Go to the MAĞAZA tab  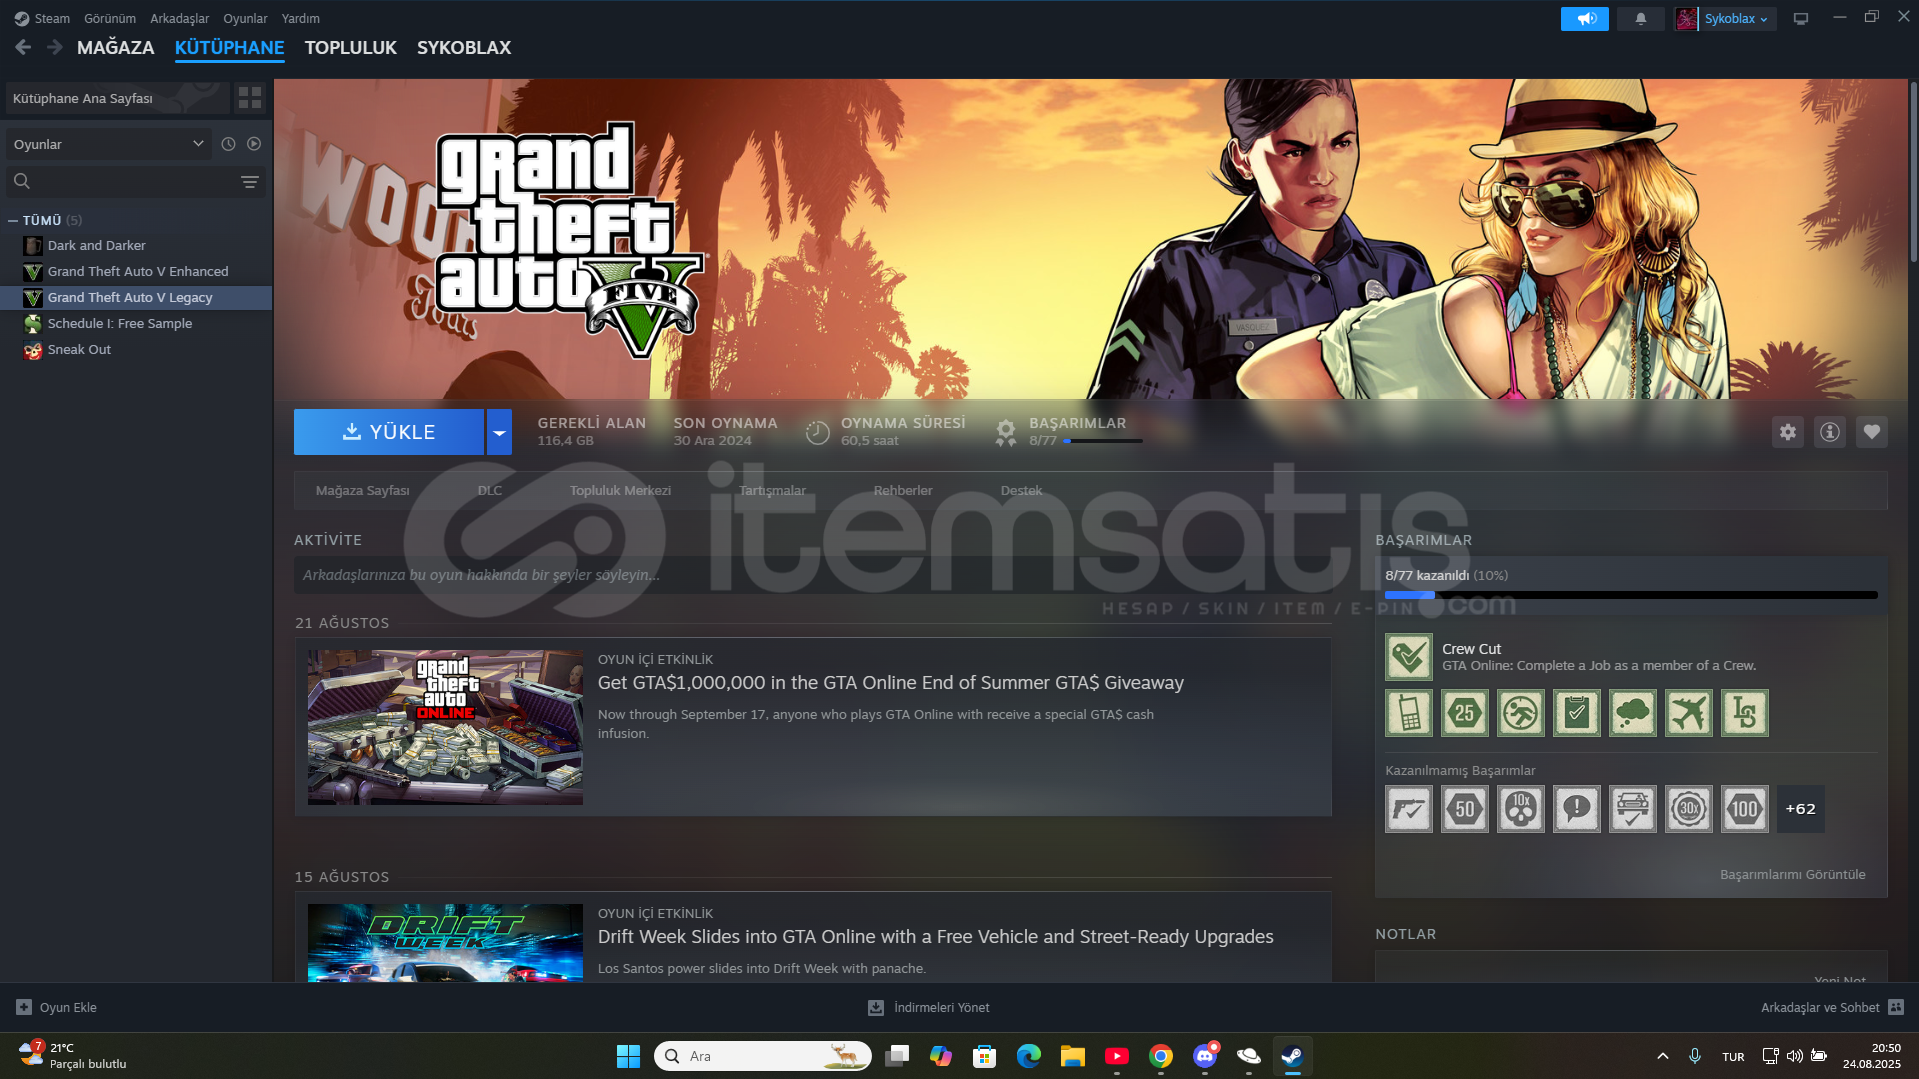(116, 47)
